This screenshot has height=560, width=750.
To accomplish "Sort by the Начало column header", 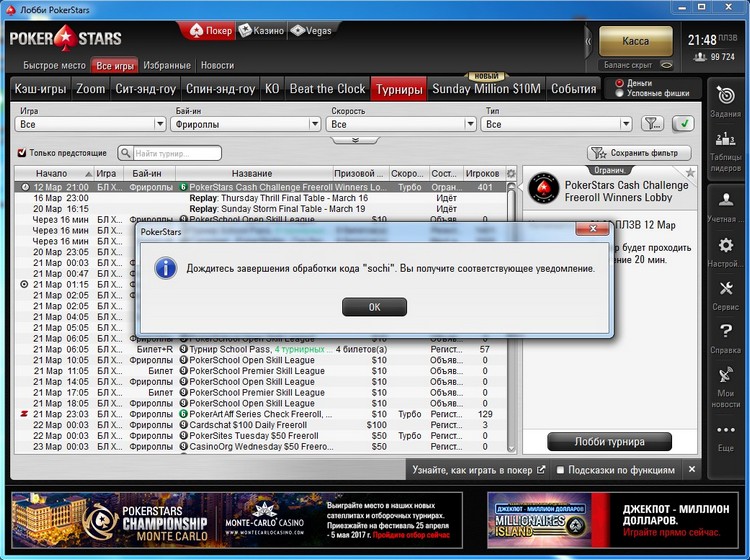I will tap(54, 174).
